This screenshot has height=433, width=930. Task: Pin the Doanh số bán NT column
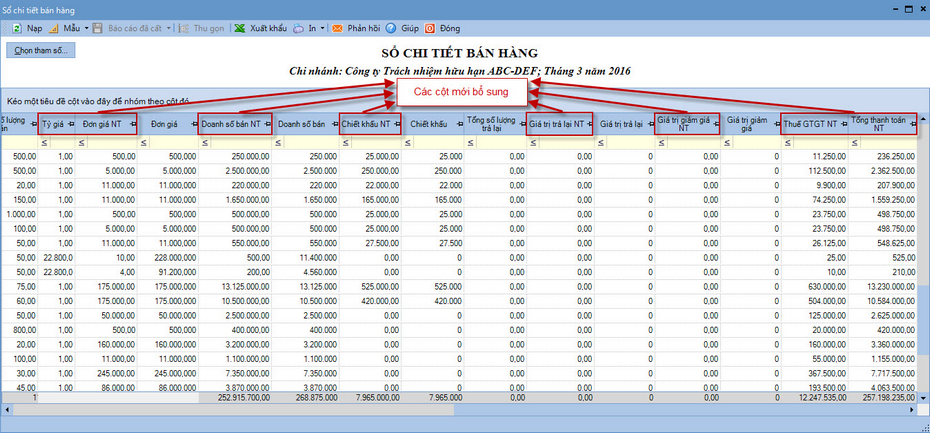click(267, 123)
